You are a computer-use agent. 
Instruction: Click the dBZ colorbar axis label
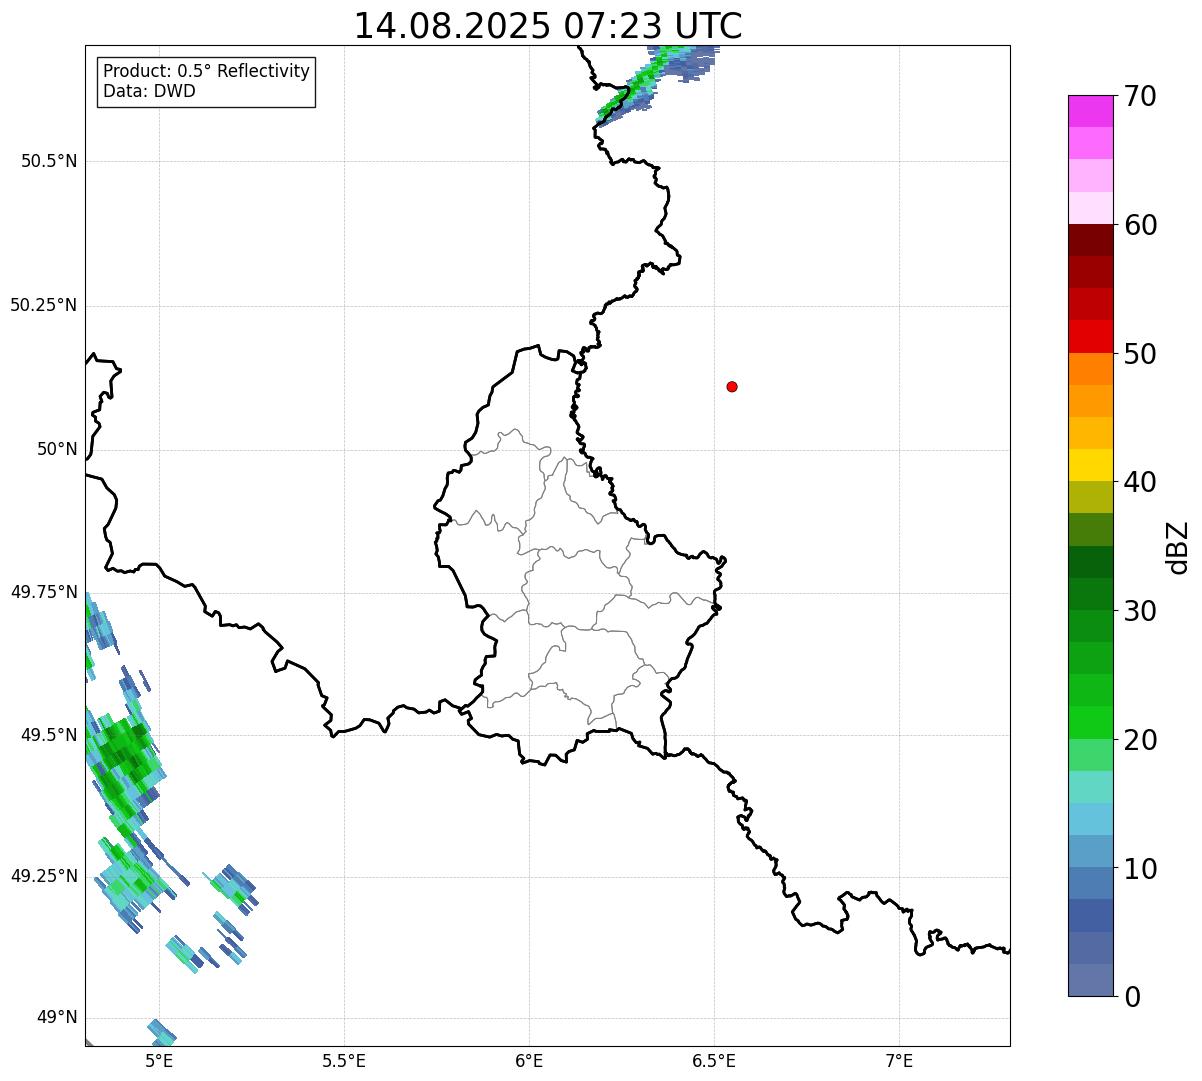click(1178, 547)
